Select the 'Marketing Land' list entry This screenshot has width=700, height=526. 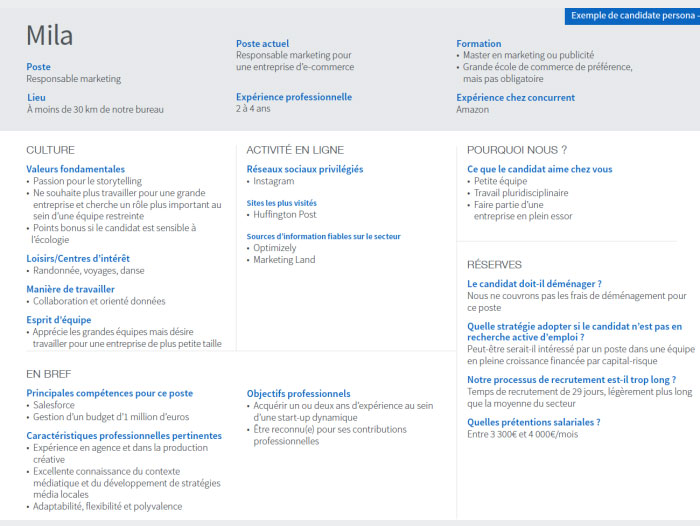[x=284, y=260]
